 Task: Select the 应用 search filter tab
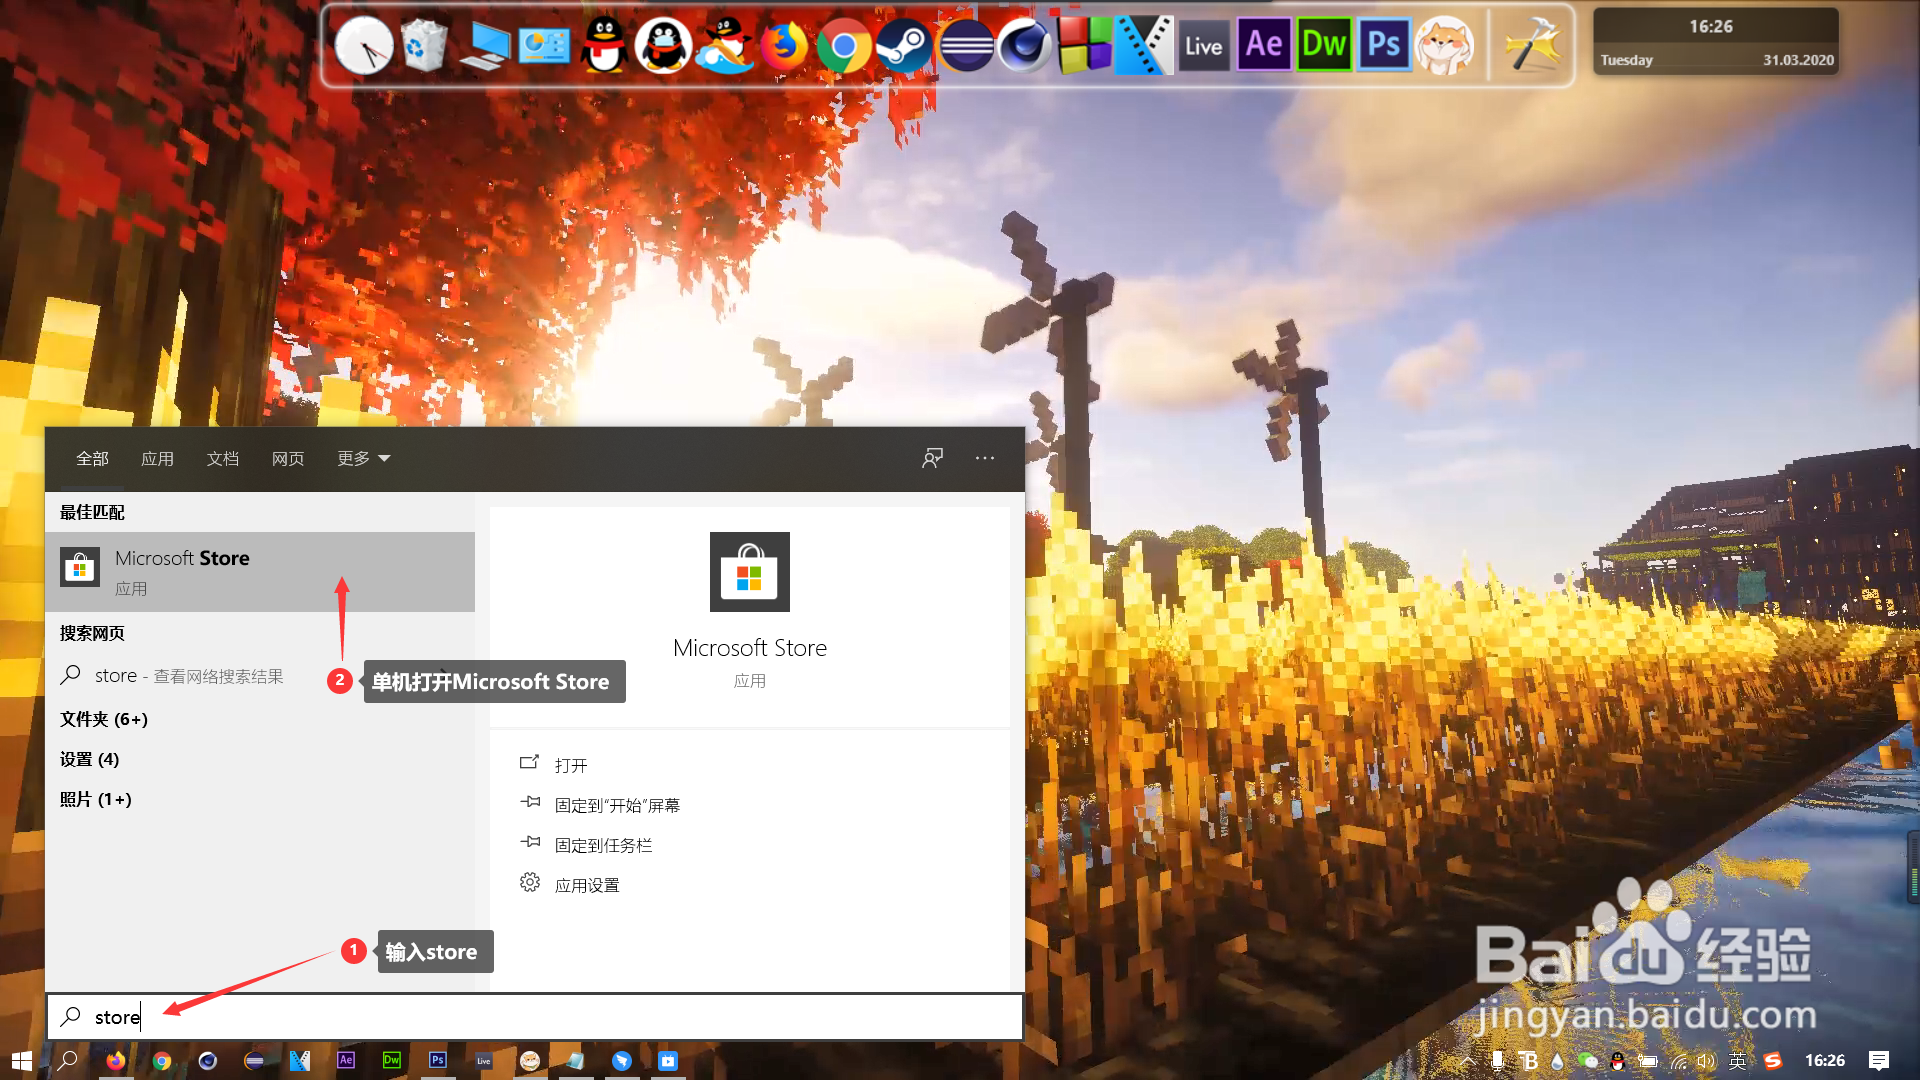(x=157, y=458)
